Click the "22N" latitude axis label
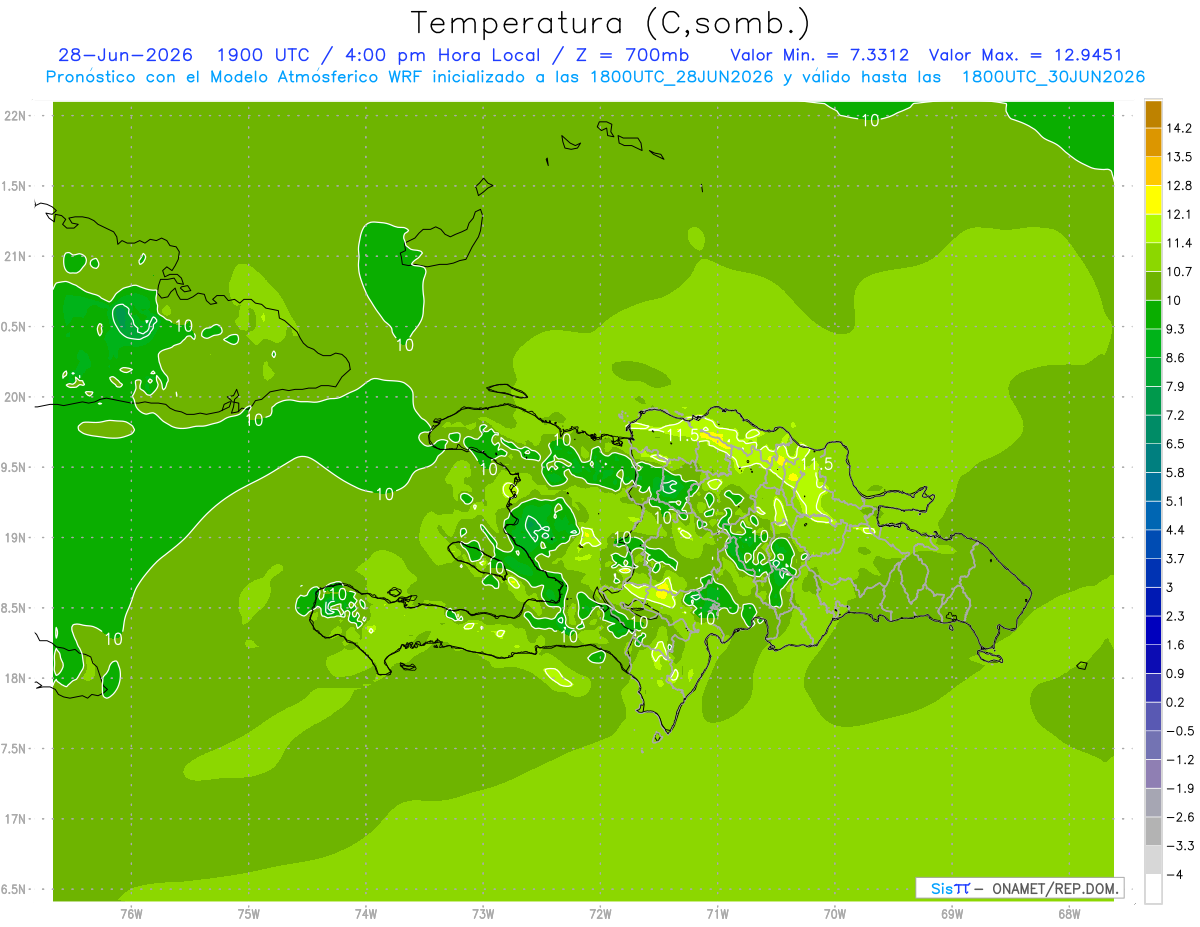The image size is (1200, 927). point(17,116)
